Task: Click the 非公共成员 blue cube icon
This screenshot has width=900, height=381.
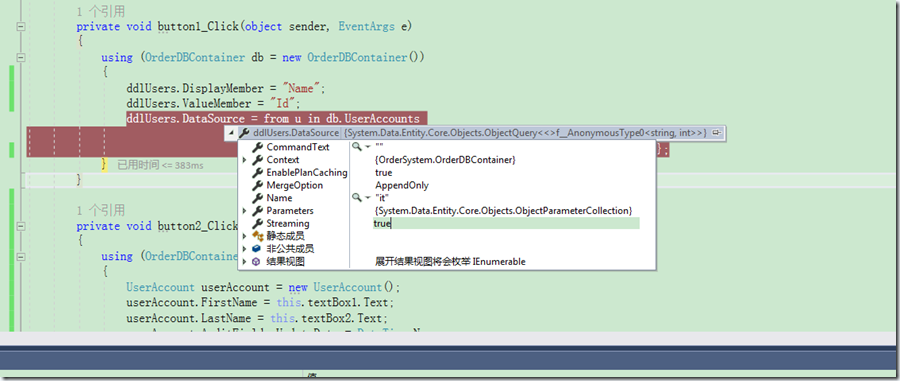Action: [257, 248]
